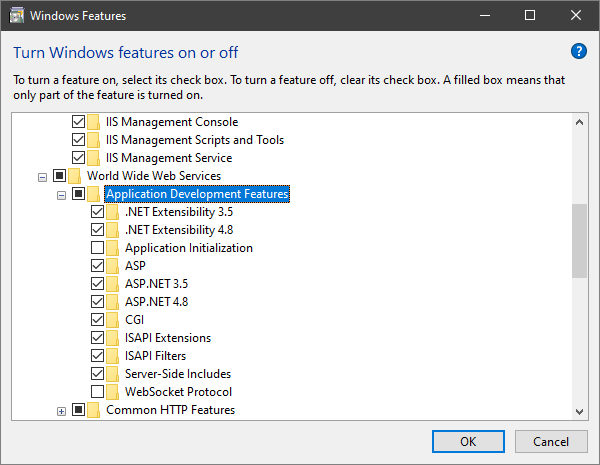Screen dimensions: 600x465
Task: Collapse the Application Development Features node
Action: [x=61, y=196]
